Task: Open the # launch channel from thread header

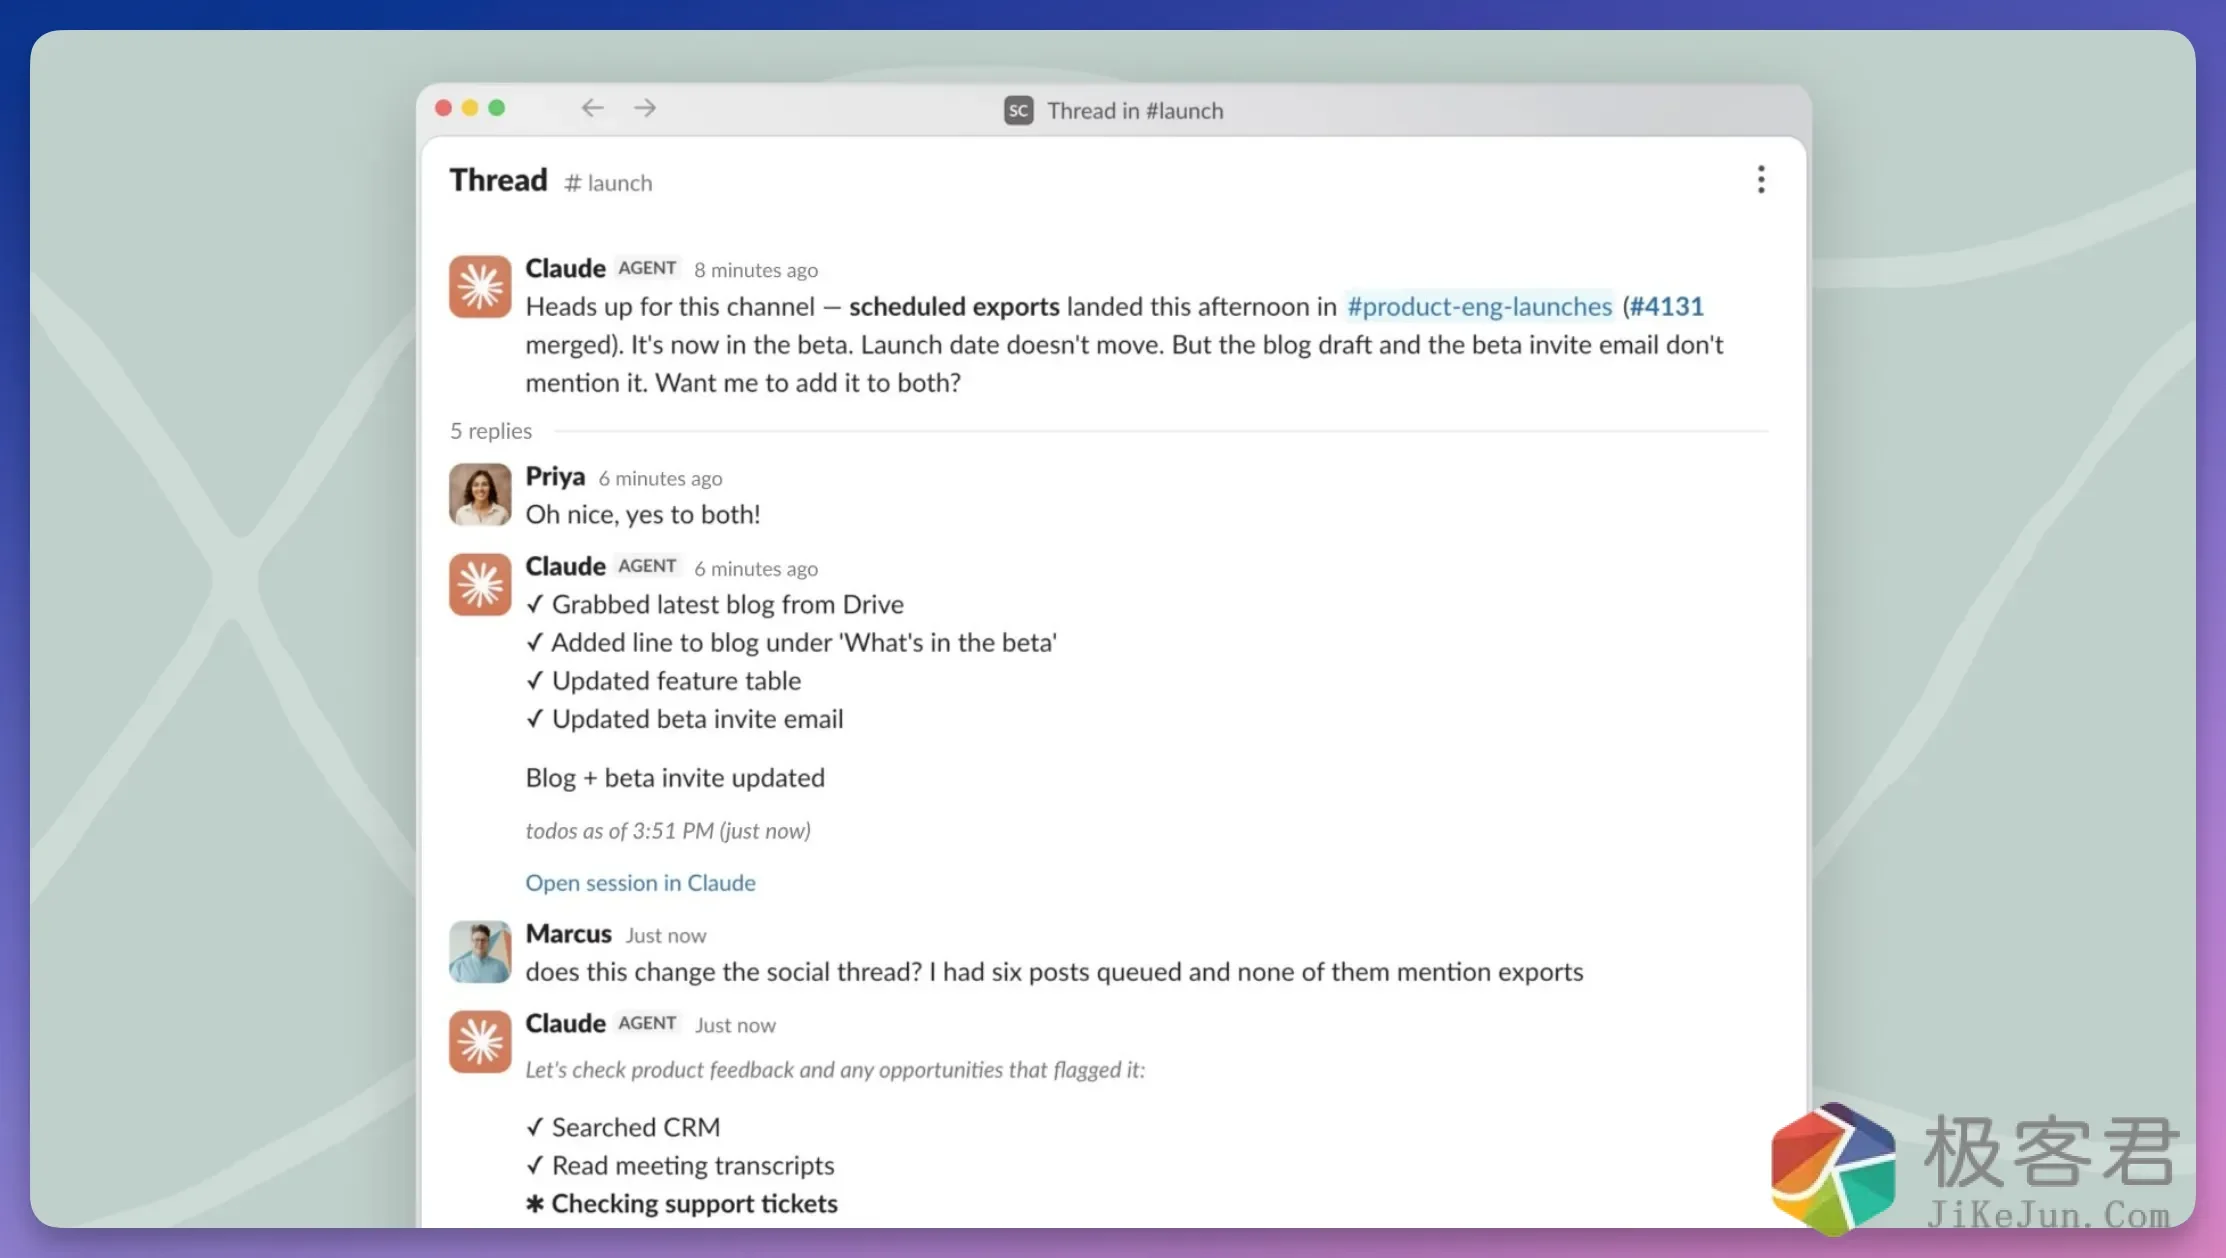Action: tap(608, 183)
